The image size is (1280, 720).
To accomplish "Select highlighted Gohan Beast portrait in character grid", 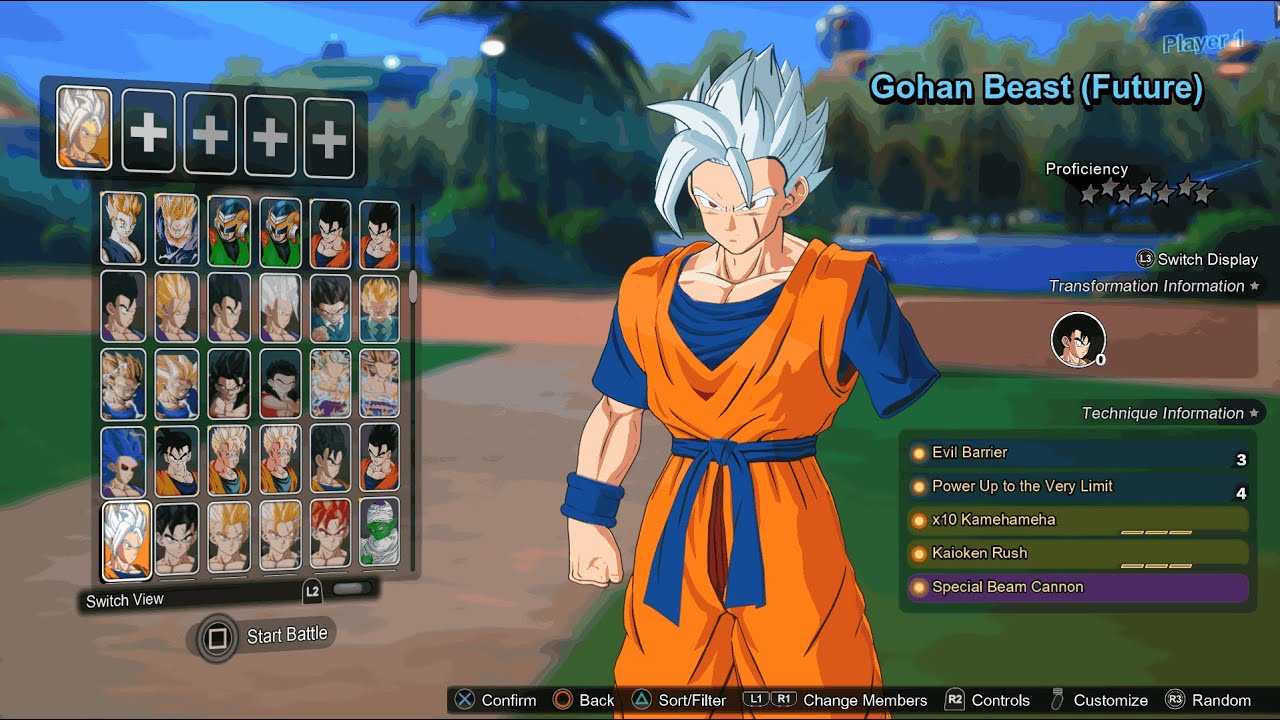I will (x=126, y=541).
